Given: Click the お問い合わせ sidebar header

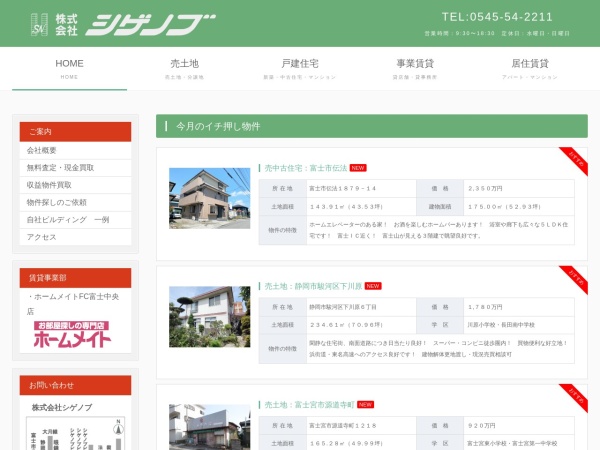Looking at the screenshot, I should 75,385.
